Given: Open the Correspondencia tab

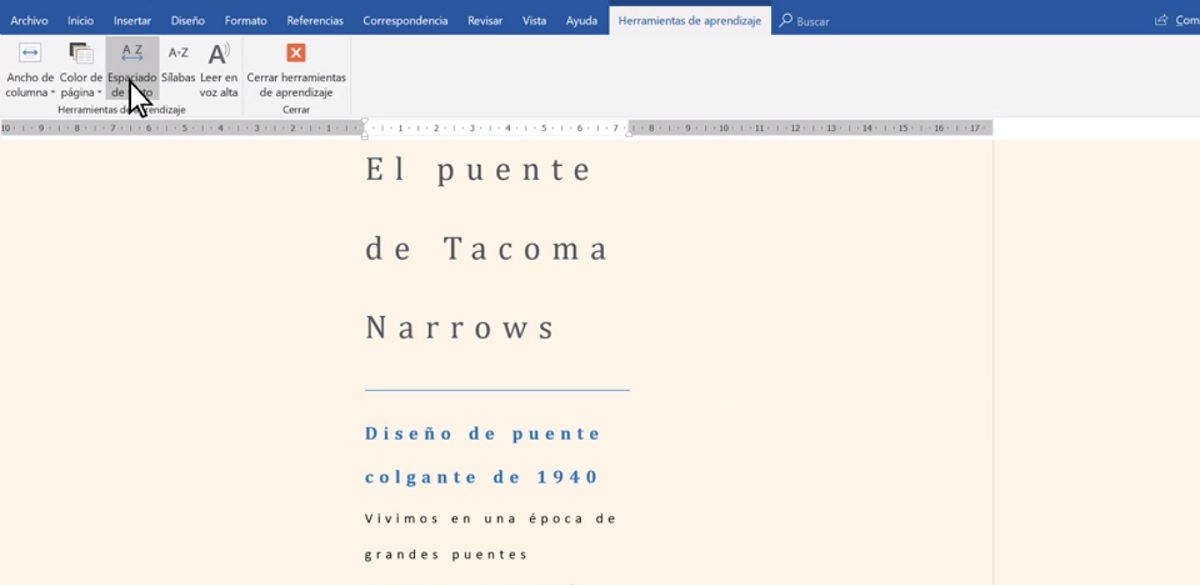Looking at the screenshot, I should pos(405,20).
